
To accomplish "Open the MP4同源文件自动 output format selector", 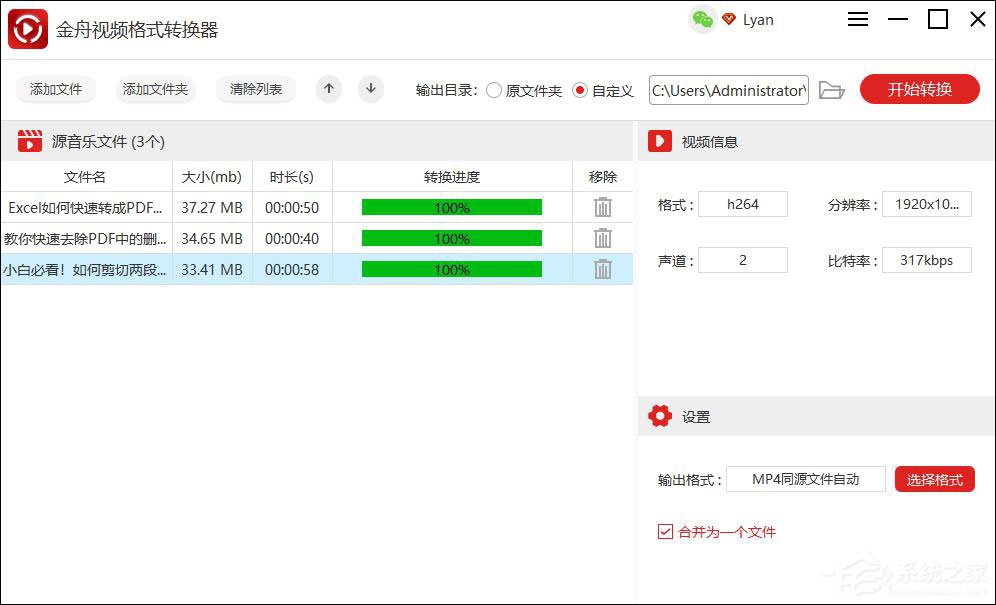I will click(806, 479).
